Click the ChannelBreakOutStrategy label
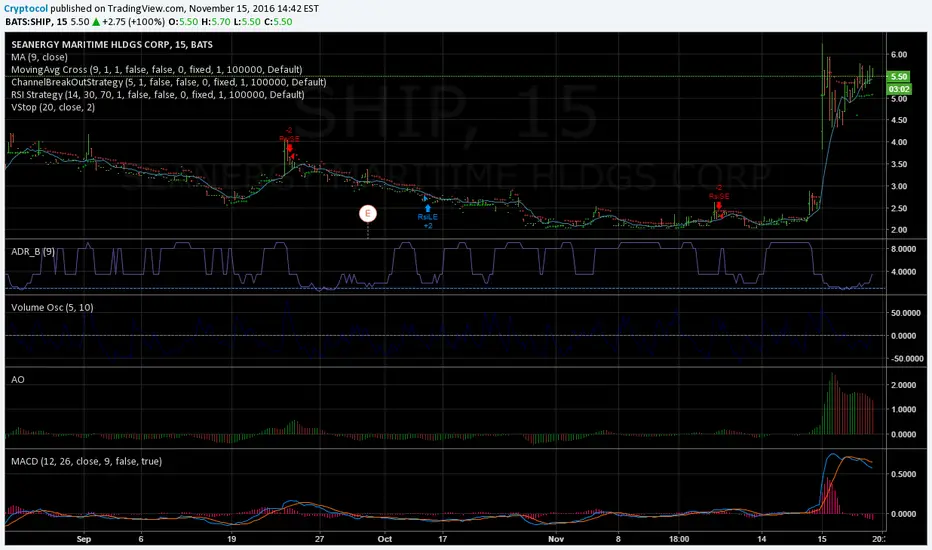Image resolution: width=932 pixels, height=550 pixels. [169, 82]
